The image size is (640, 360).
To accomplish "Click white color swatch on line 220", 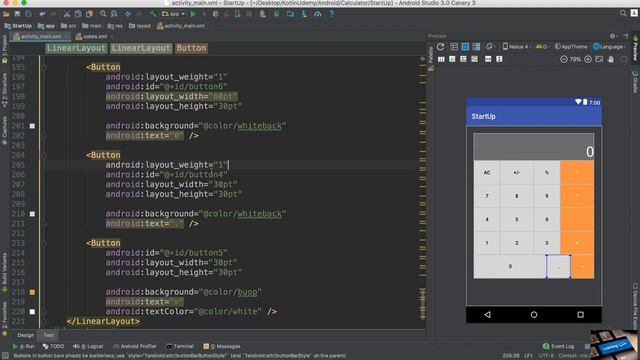I will pyautogui.click(x=32, y=312).
